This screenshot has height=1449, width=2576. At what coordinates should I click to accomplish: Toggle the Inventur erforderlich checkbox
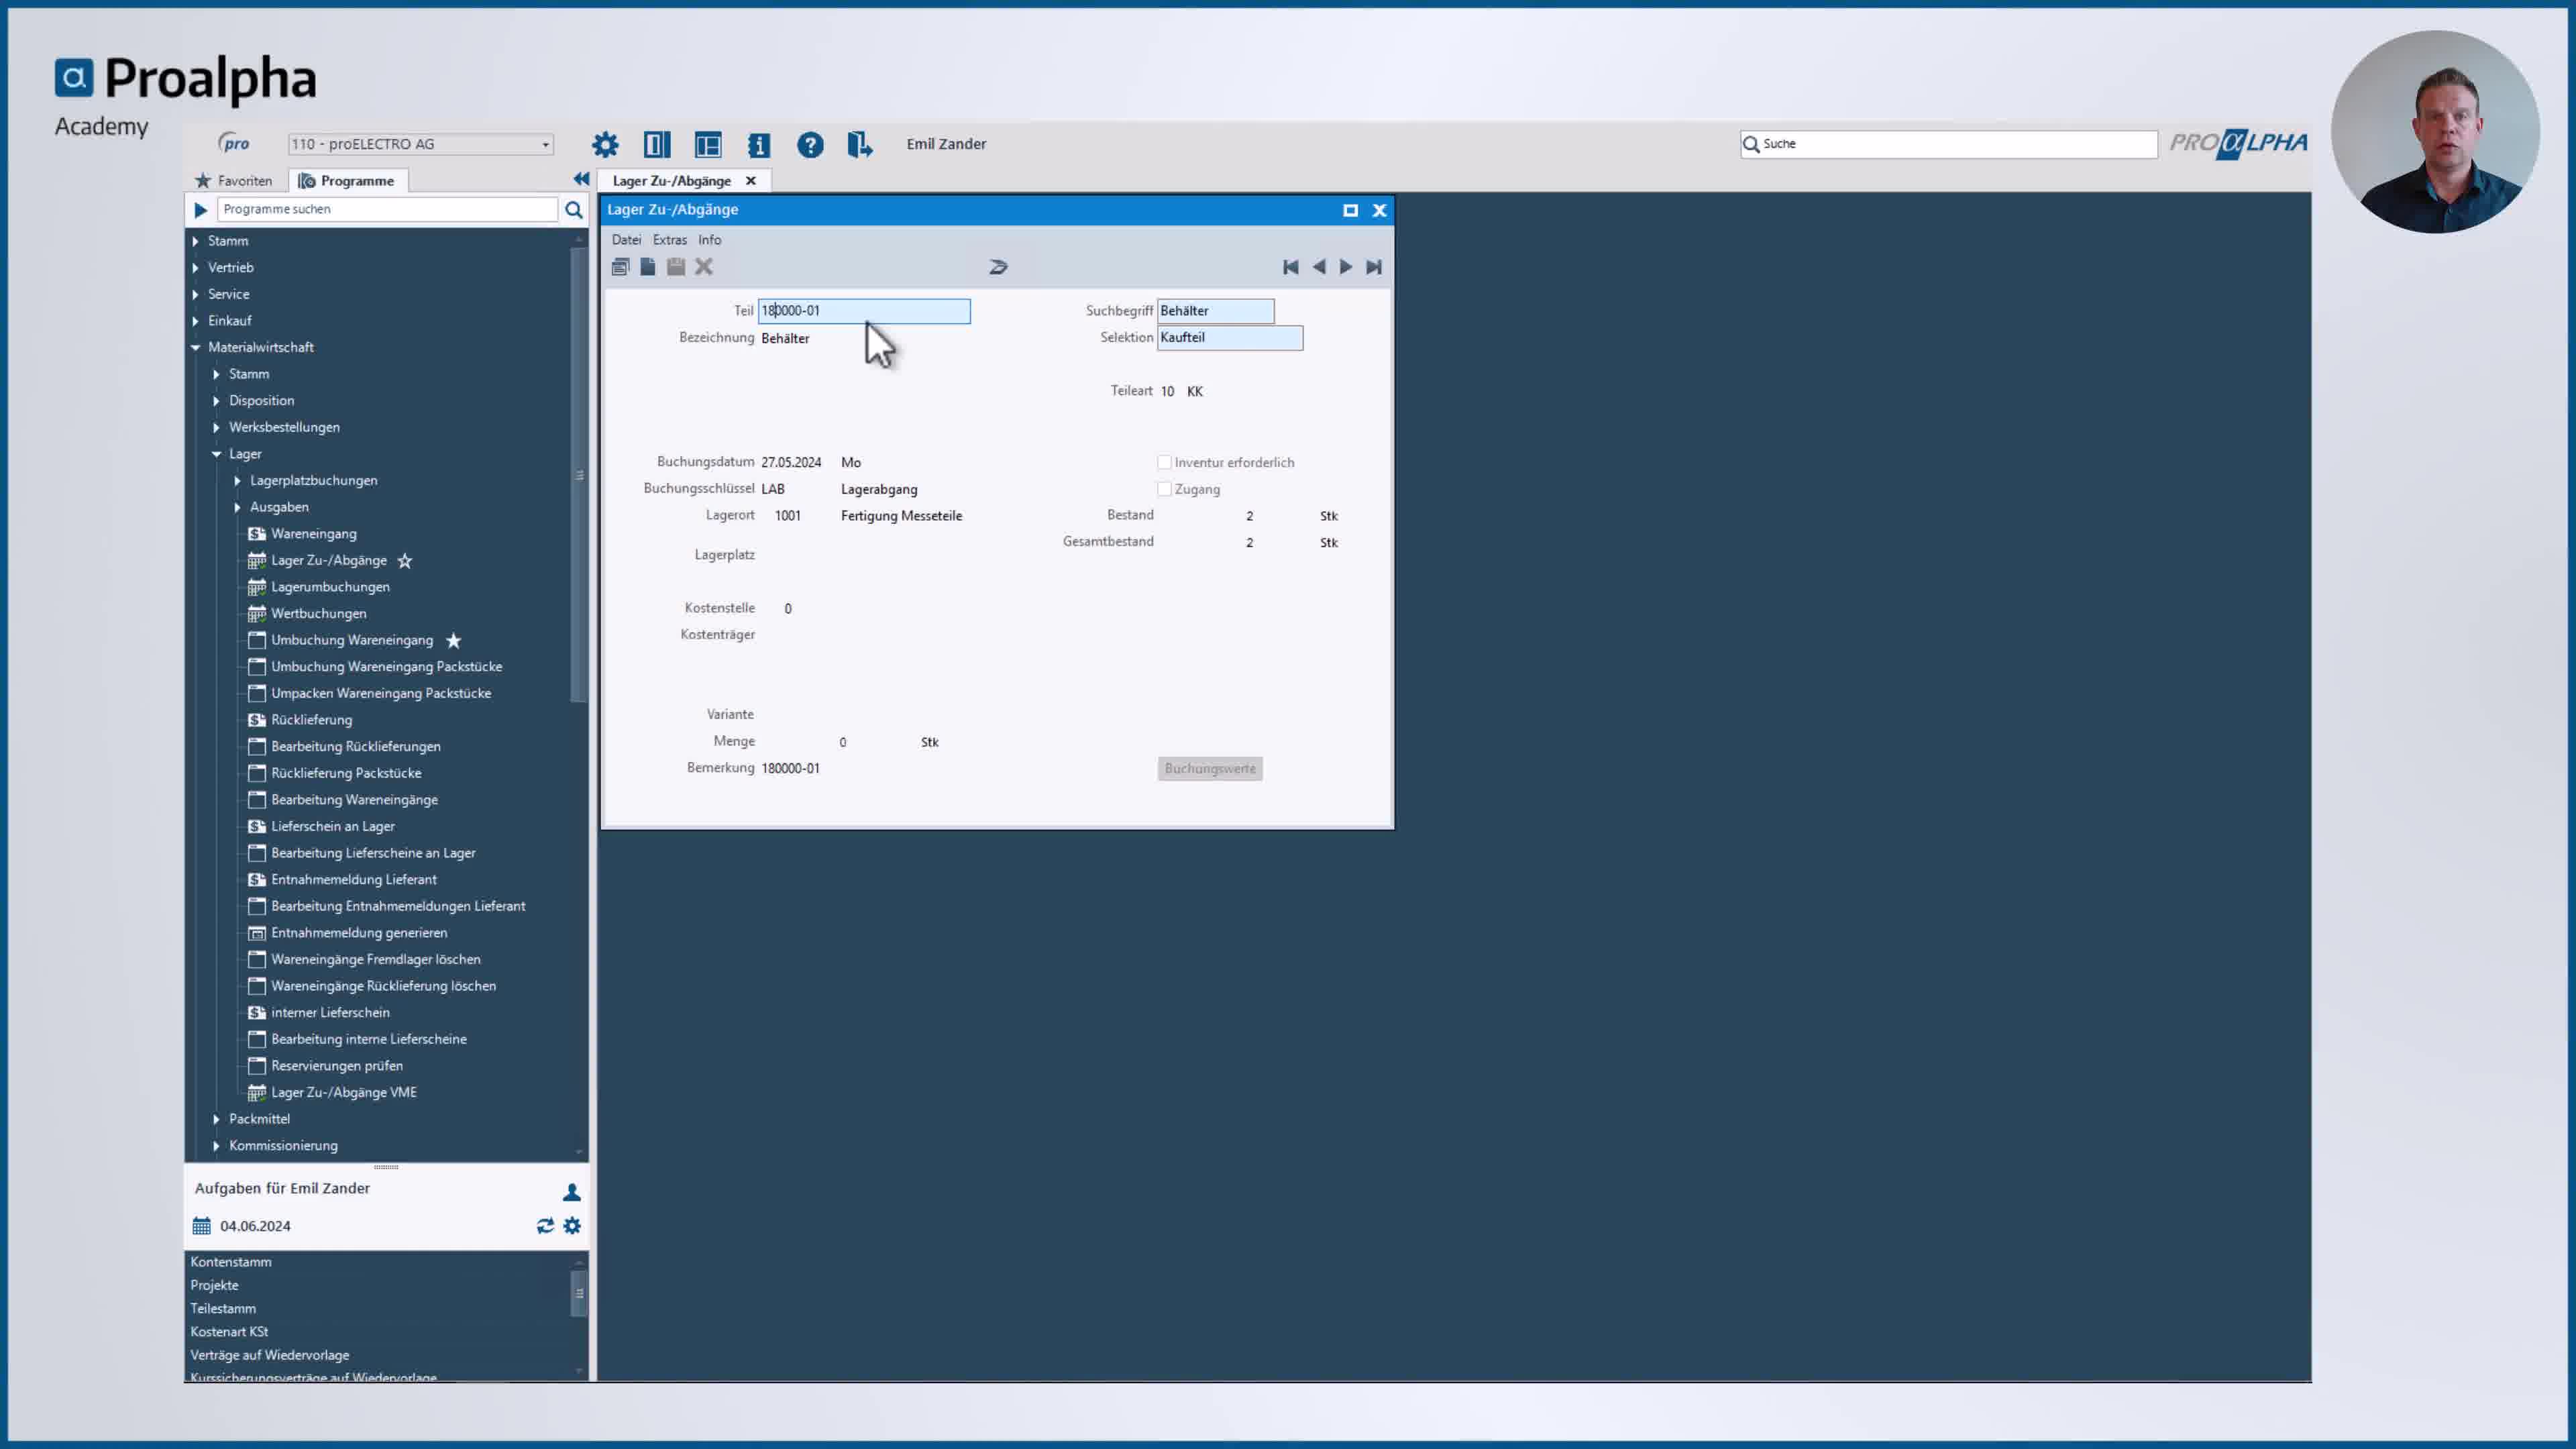click(1164, 462)
